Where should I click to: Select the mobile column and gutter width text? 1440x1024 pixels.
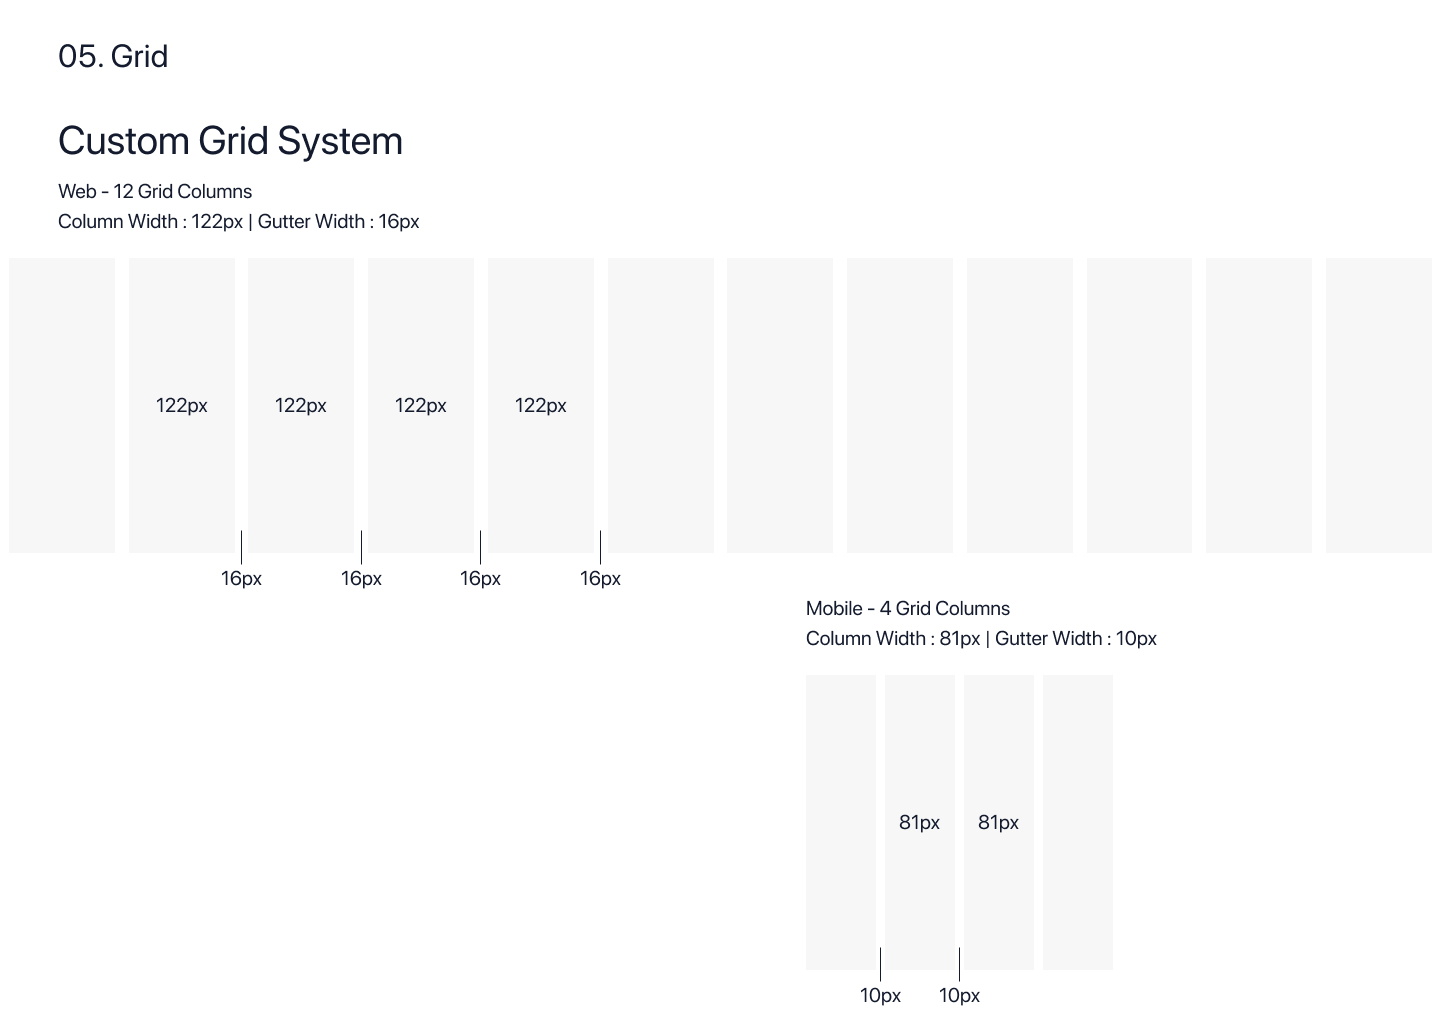[x=980, y=638]
